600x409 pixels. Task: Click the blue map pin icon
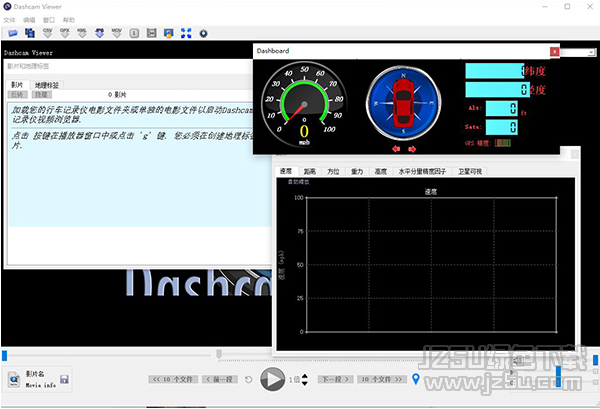pyautogui.click(x=417, y=380)
